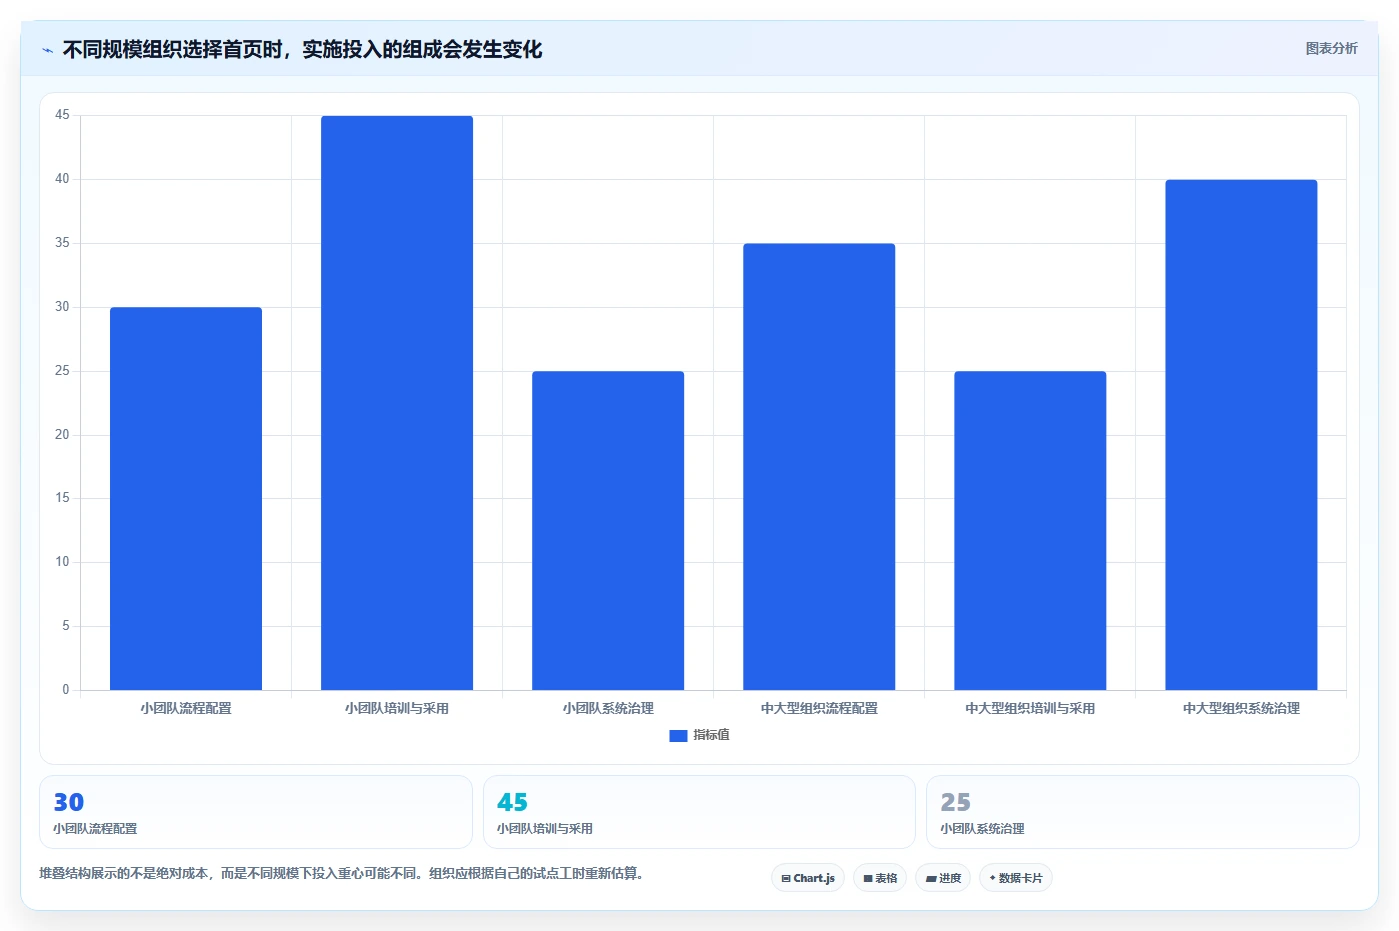This screenshot has height=931, width=1399.
Task: Click x-axis label 小团队系统治理
Action: (608, 708)
